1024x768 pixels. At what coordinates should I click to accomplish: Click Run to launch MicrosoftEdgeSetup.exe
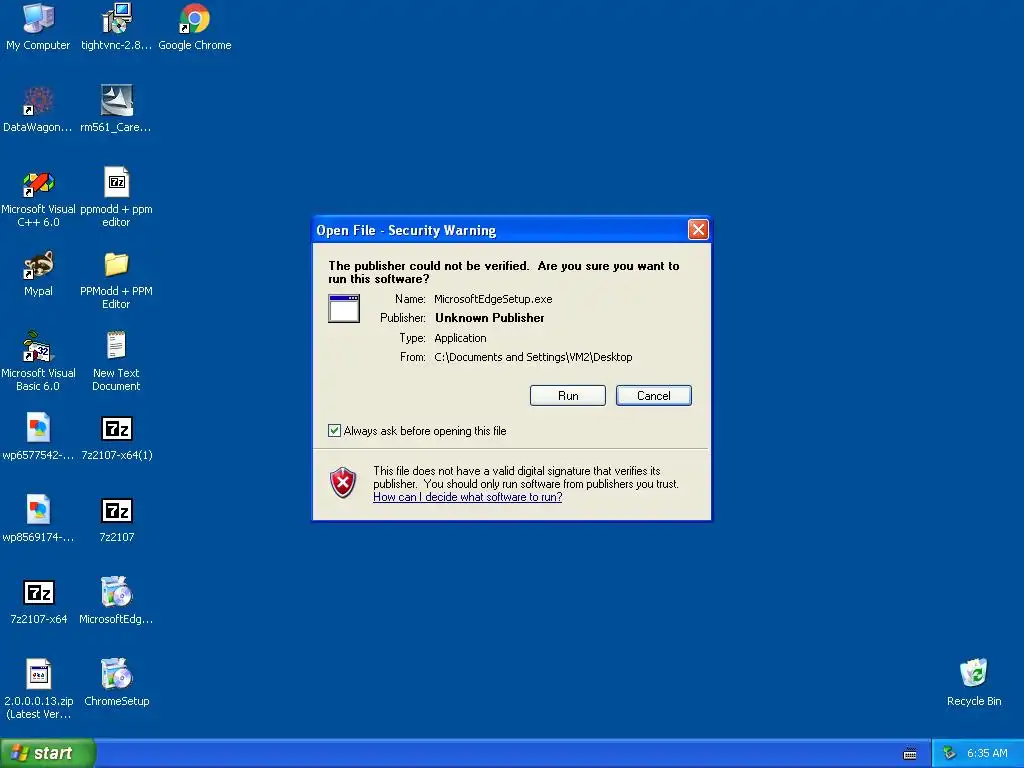pyautogui.click(x=568, y=396)
